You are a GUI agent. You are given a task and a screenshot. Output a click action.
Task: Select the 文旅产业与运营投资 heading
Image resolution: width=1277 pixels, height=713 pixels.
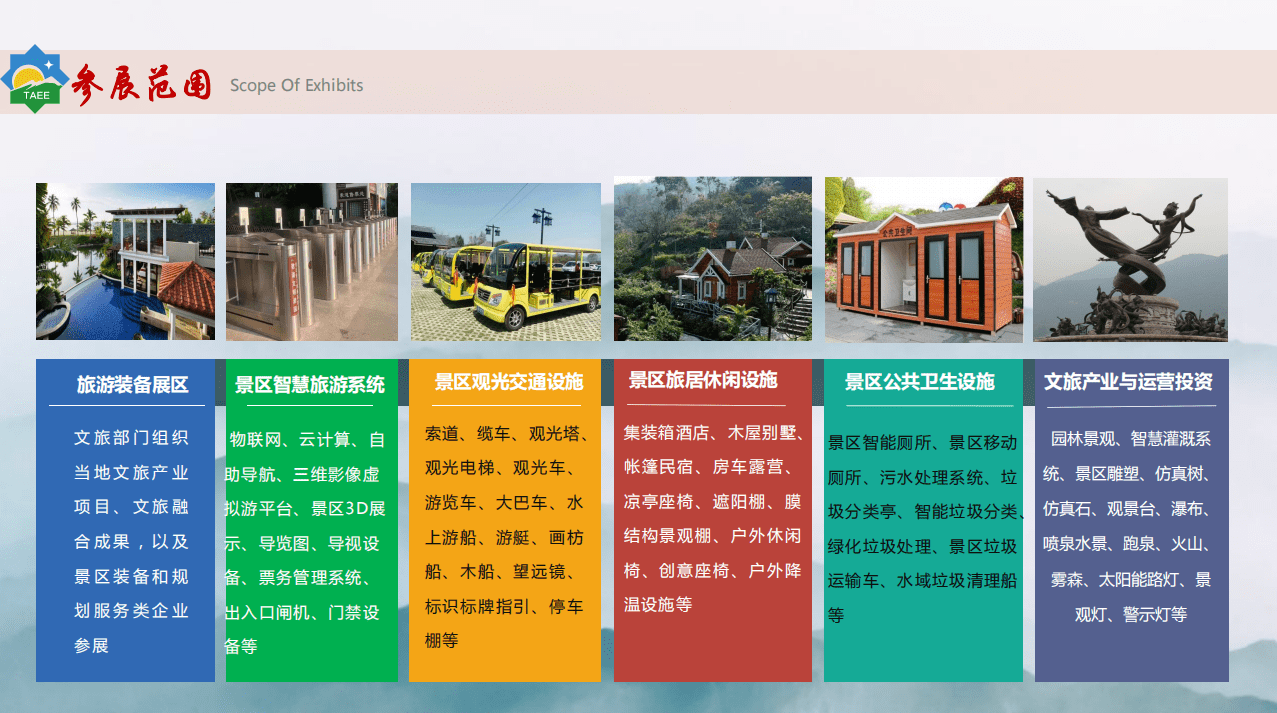[1128, 382]
